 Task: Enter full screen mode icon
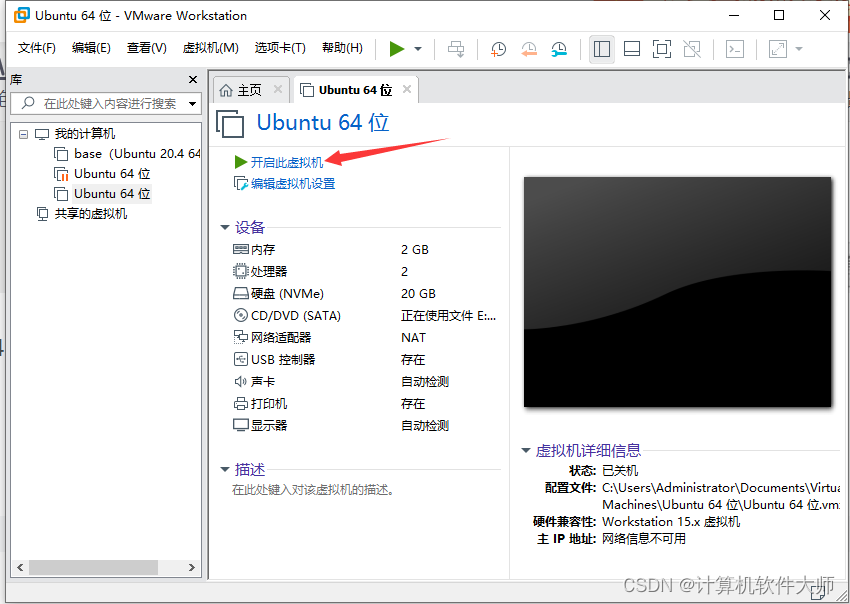(x=662, y=49)
